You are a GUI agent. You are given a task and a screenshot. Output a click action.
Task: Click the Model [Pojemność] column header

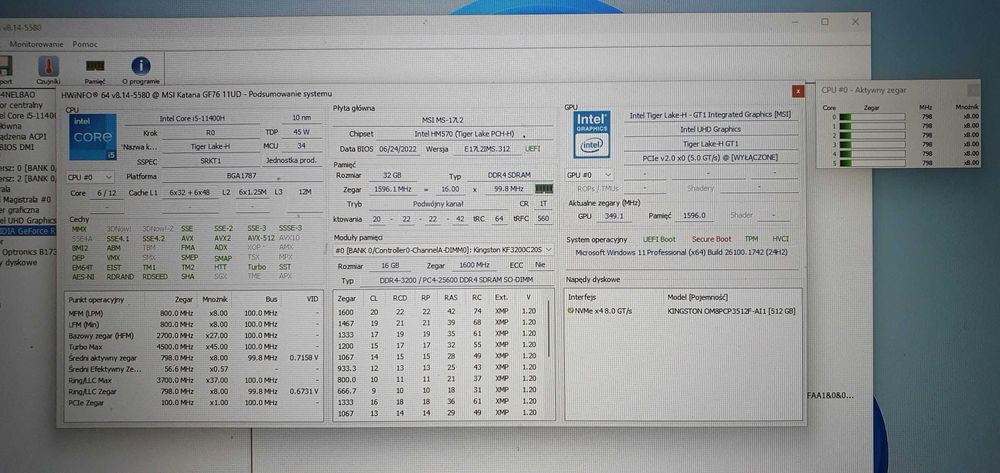(697, 298)
